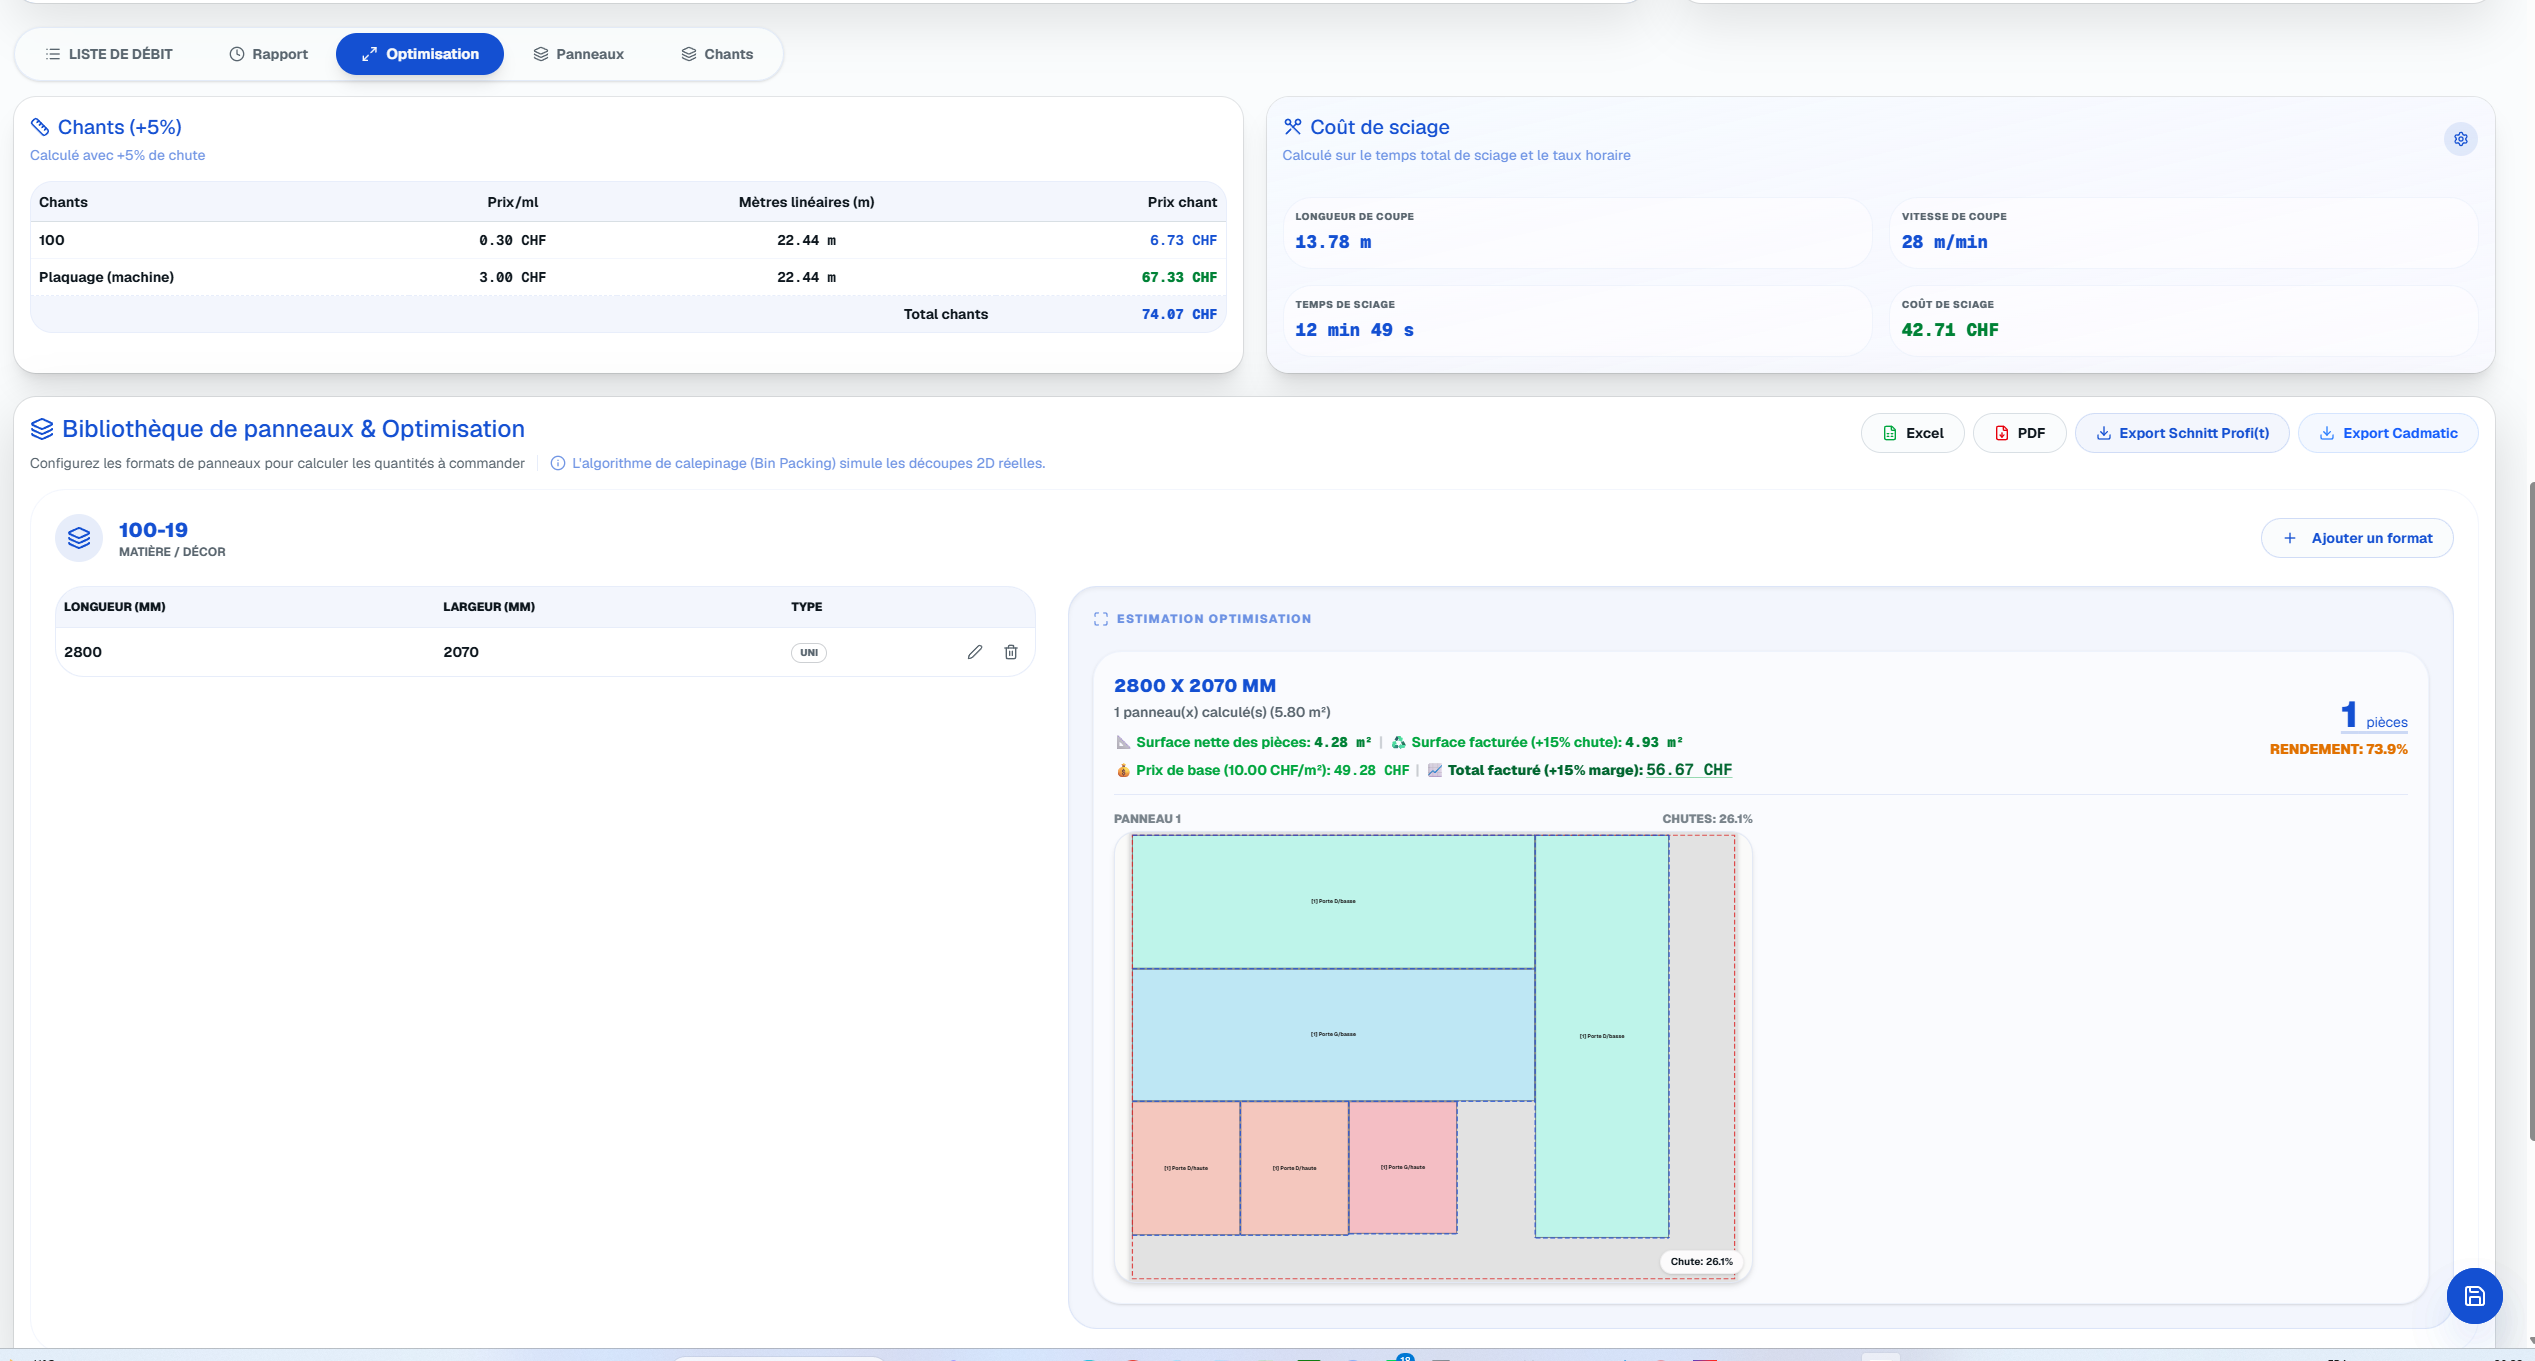Click the layers icon next to 100-19
The width and height of the screenshot is (2535, 1361).
[79, 539]
